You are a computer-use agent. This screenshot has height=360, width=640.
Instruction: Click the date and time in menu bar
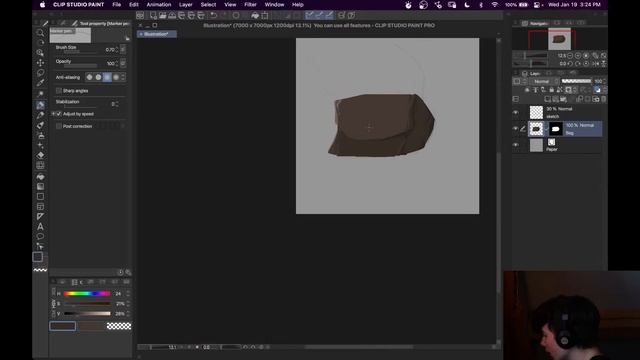tap(574, 4)
